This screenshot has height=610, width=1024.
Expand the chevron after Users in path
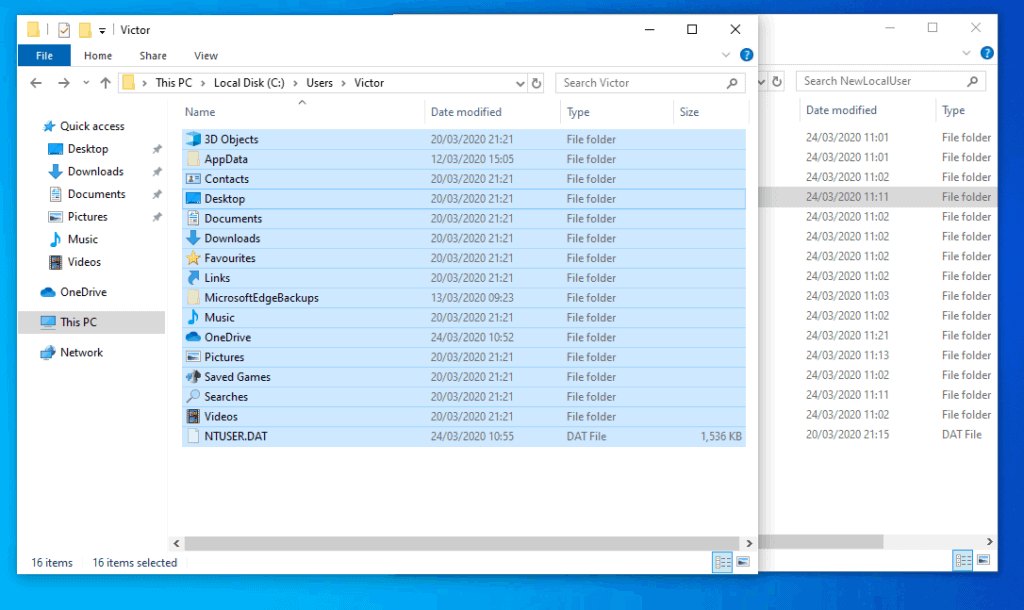point(344,83)
